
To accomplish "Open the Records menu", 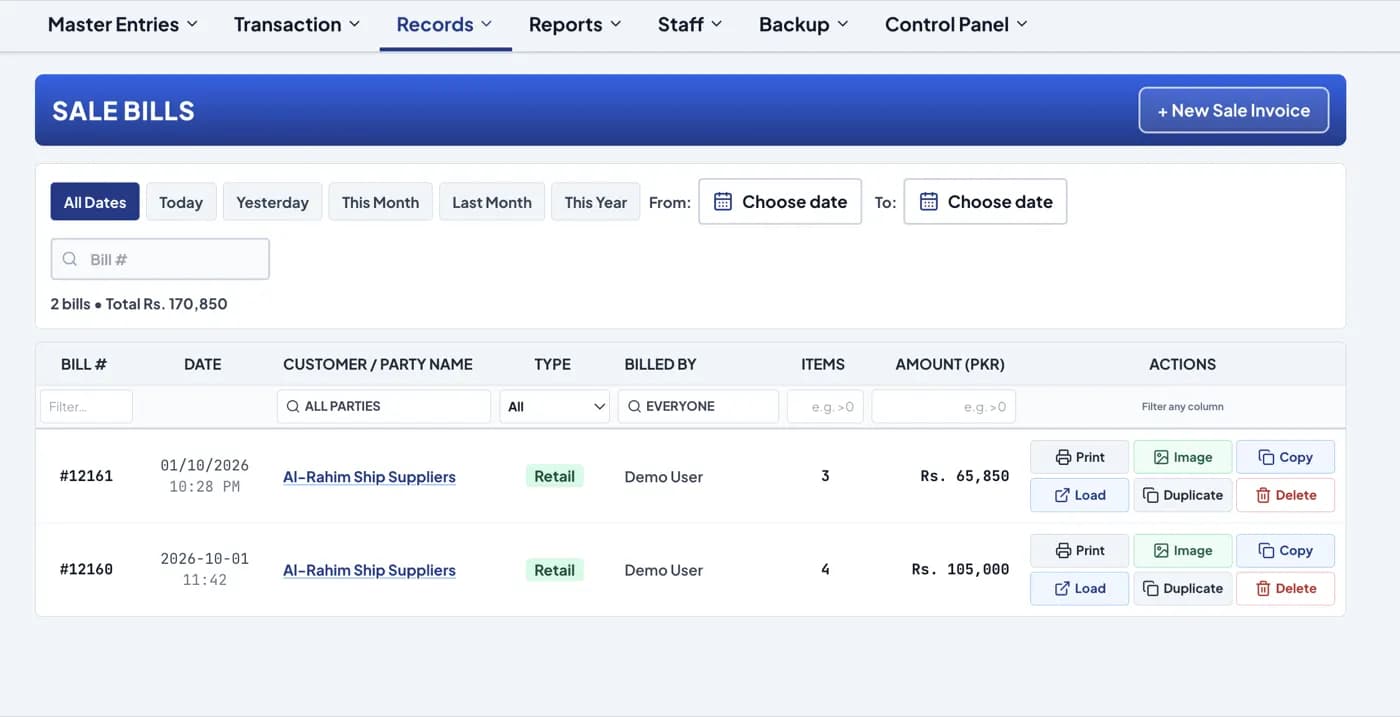I will [x=445, y=24].
